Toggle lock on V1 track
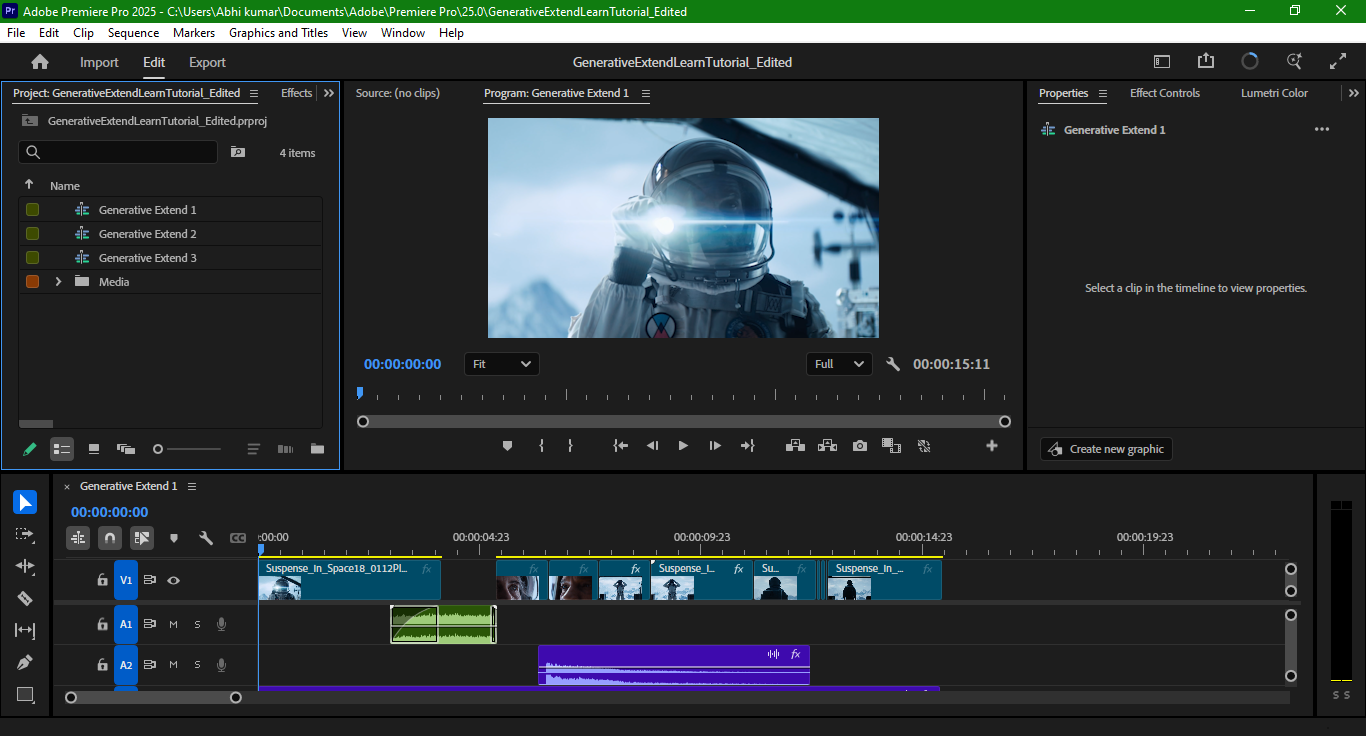The width and height of the screenshot is (1366, 736). [x=101, y=580]
